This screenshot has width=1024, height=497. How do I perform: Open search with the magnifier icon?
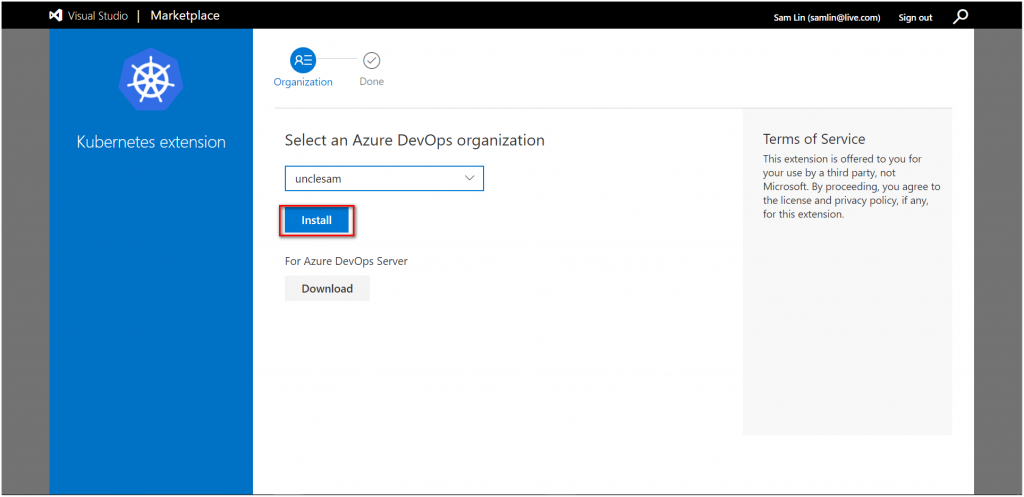[960, 16]
